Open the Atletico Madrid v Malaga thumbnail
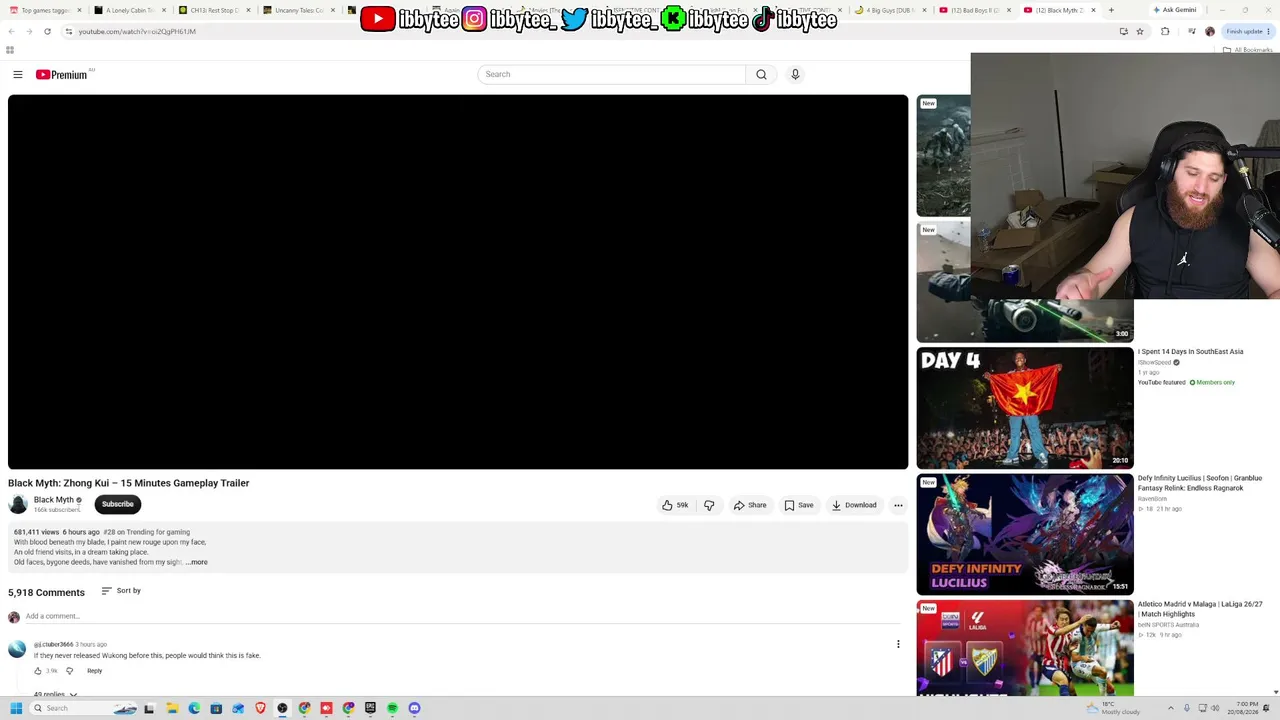1280x720 pixels. pos(1025,648)
